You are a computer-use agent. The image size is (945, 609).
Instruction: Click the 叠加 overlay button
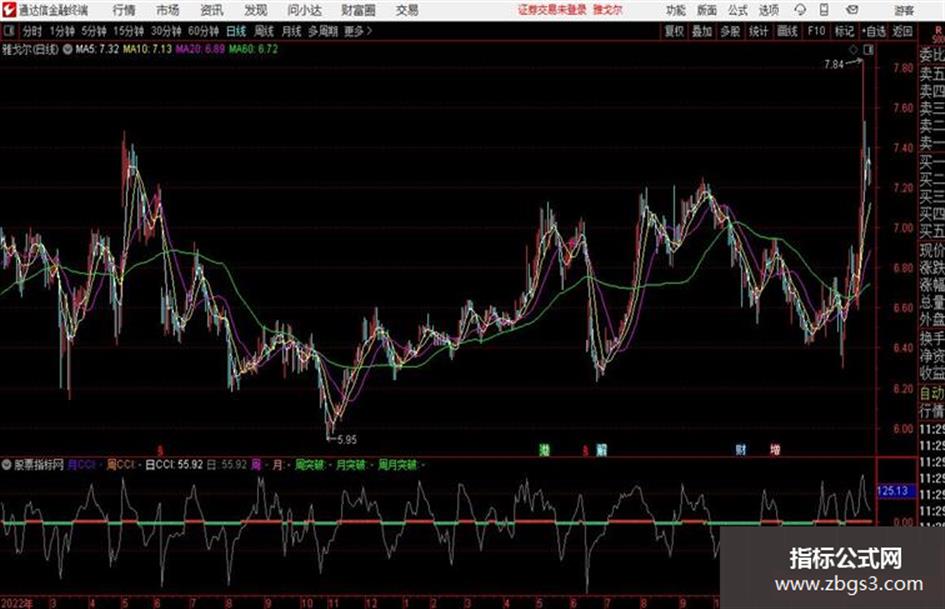(702, 31)
